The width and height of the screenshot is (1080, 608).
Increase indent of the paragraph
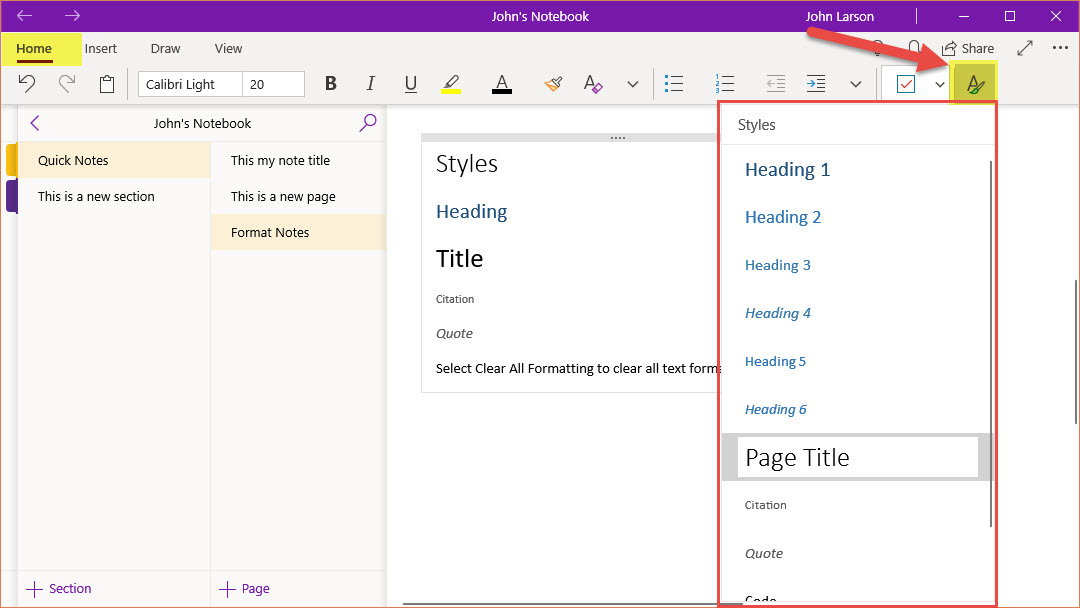(x=816, y=85)
